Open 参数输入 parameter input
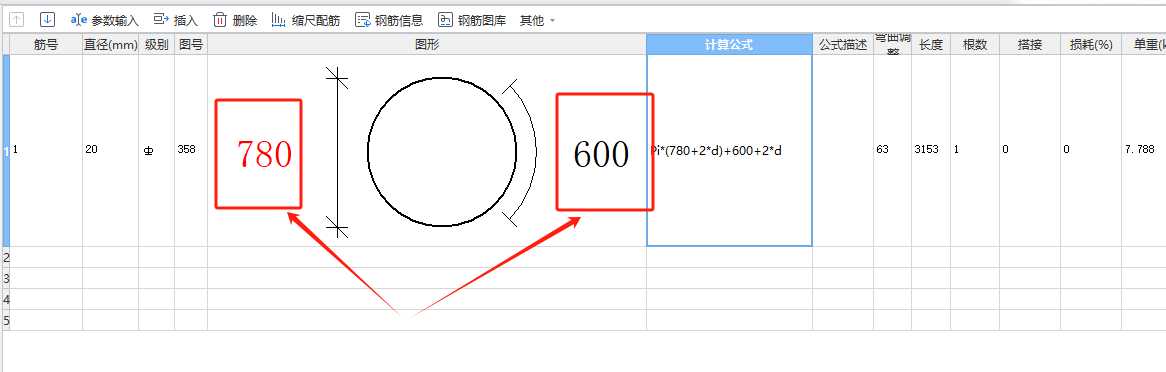1166x372 pixels. pos(105,20)
